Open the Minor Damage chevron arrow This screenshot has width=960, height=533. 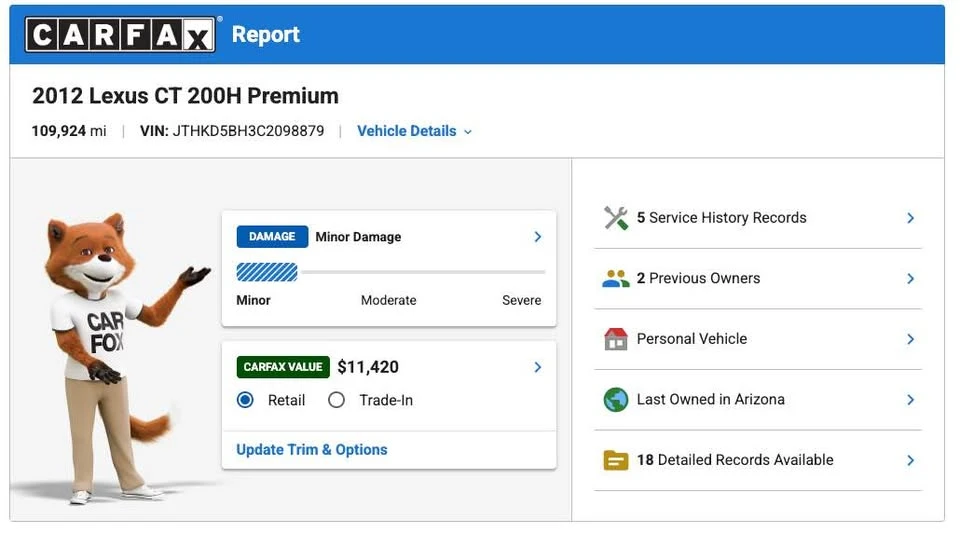538,237
